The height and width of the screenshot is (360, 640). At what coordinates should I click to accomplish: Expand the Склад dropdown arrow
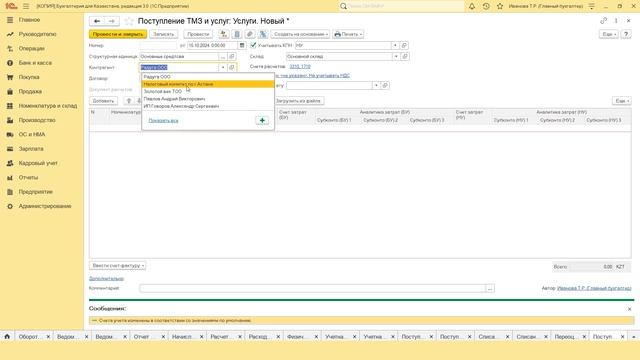click(396, 56)
